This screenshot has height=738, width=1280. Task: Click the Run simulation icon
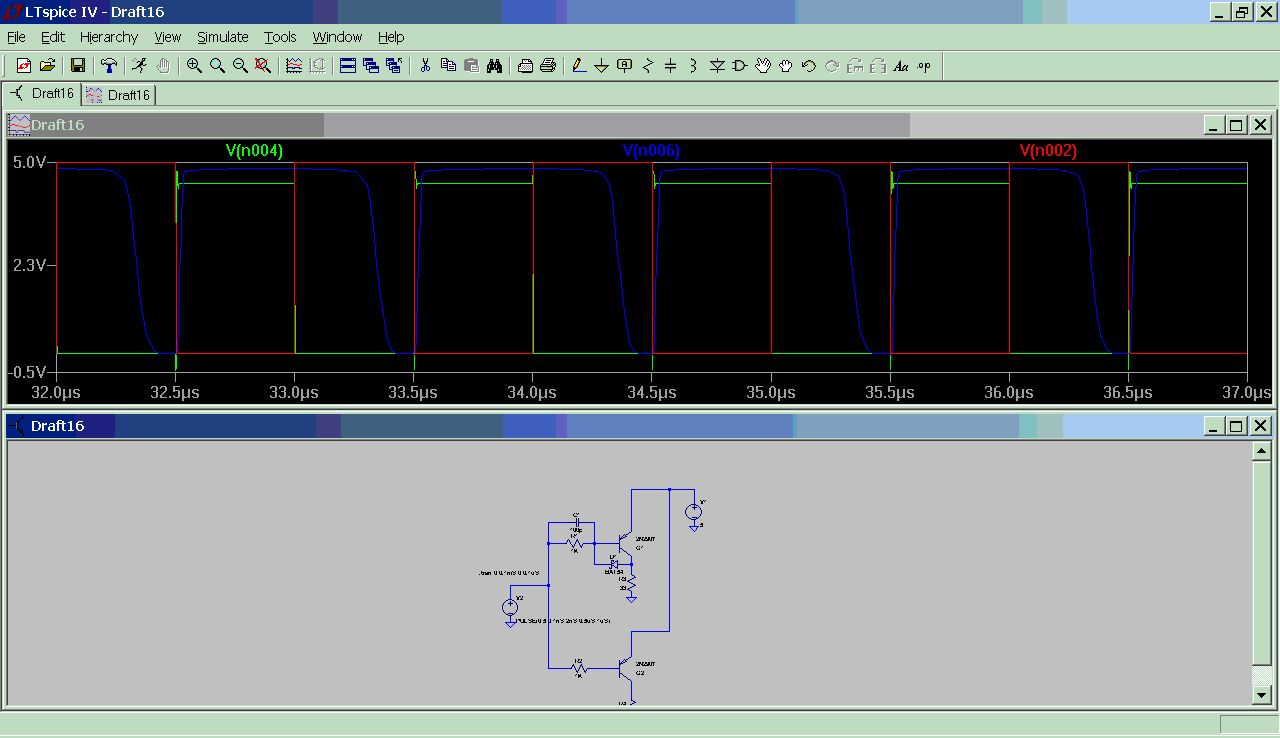pyautogui.click(x=139, y=66)
